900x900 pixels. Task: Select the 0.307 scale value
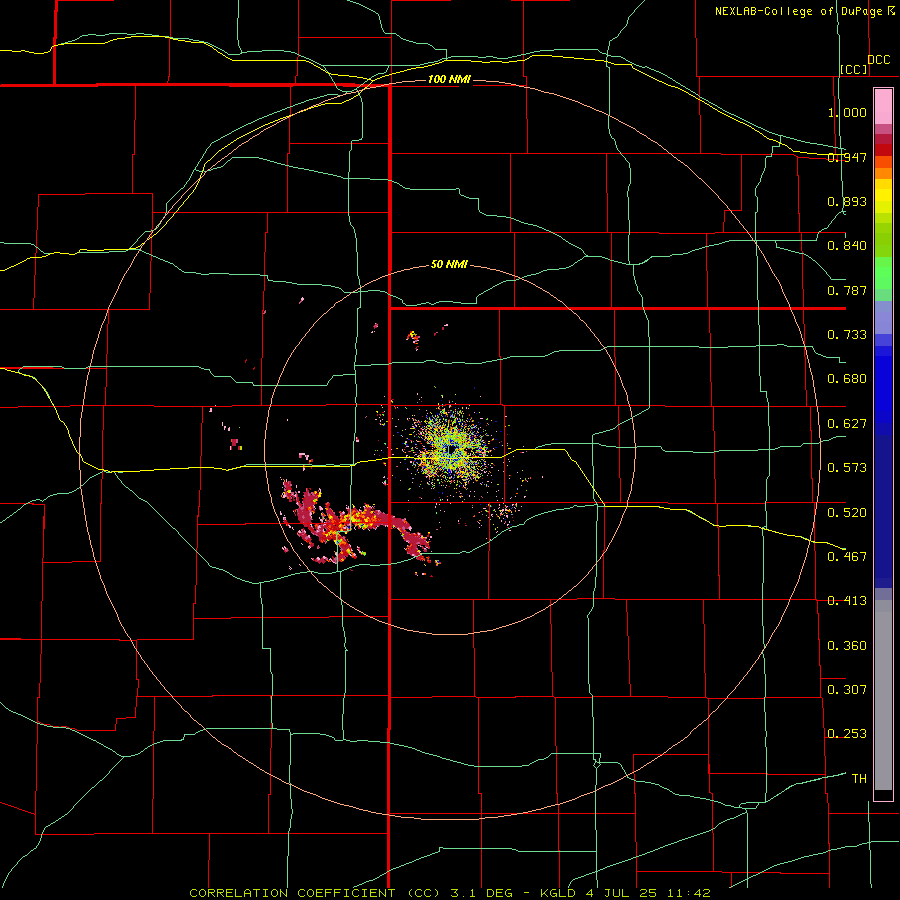pyautogui.click(x=847, y=690)
